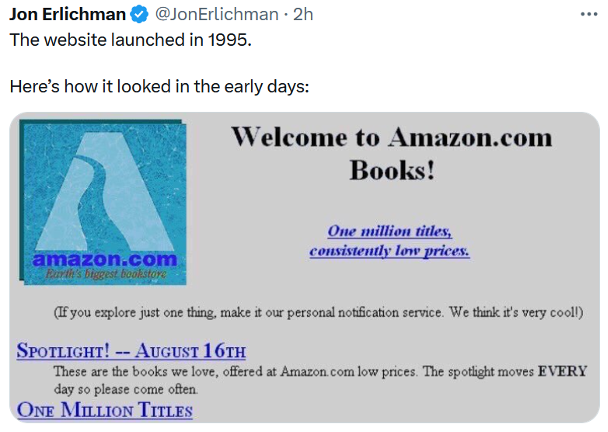Screen dimensions: 608x432
Task: Click 'Earth's biggest bookstore' tagline under logo
Action: click(104, 274)
